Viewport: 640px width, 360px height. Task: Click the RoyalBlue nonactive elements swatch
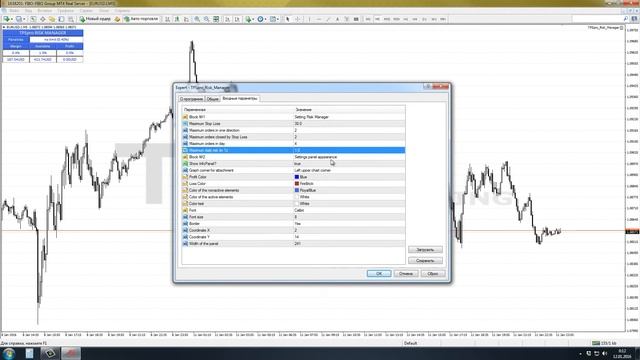pos(297,190)
